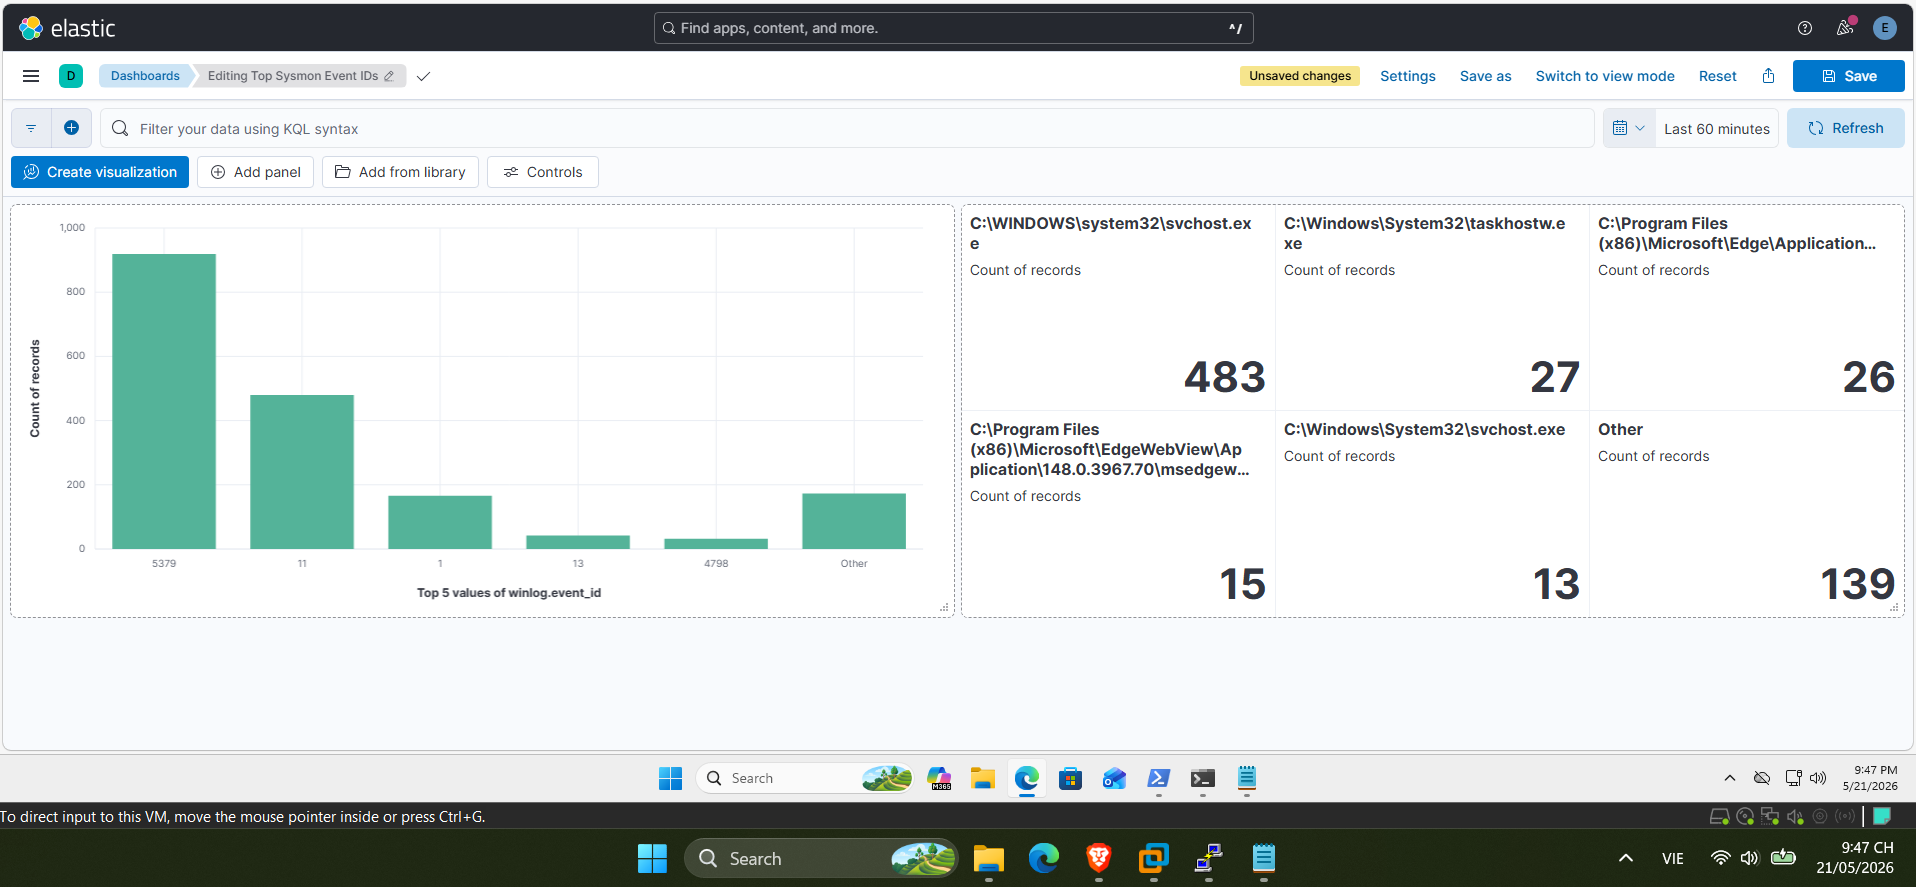The width and height of the screenshot is (1916, 887).
Task: Open the help menu icon
Action: click(x=1804, y=28)
